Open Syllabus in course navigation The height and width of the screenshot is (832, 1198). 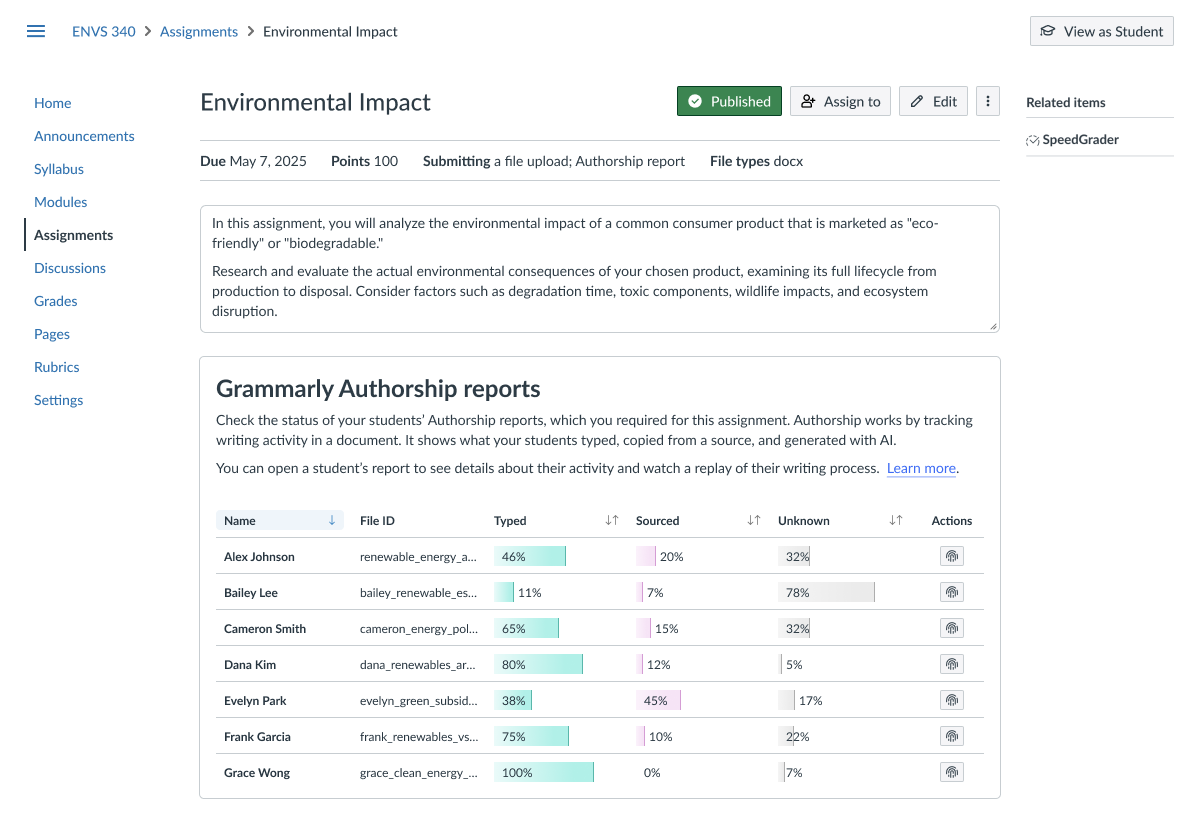59,169
